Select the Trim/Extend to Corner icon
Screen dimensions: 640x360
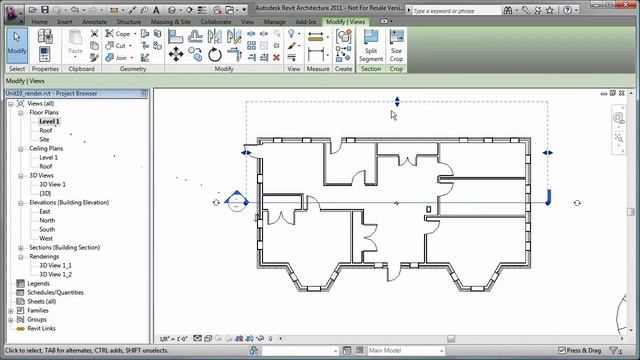[x=234, y=54]
